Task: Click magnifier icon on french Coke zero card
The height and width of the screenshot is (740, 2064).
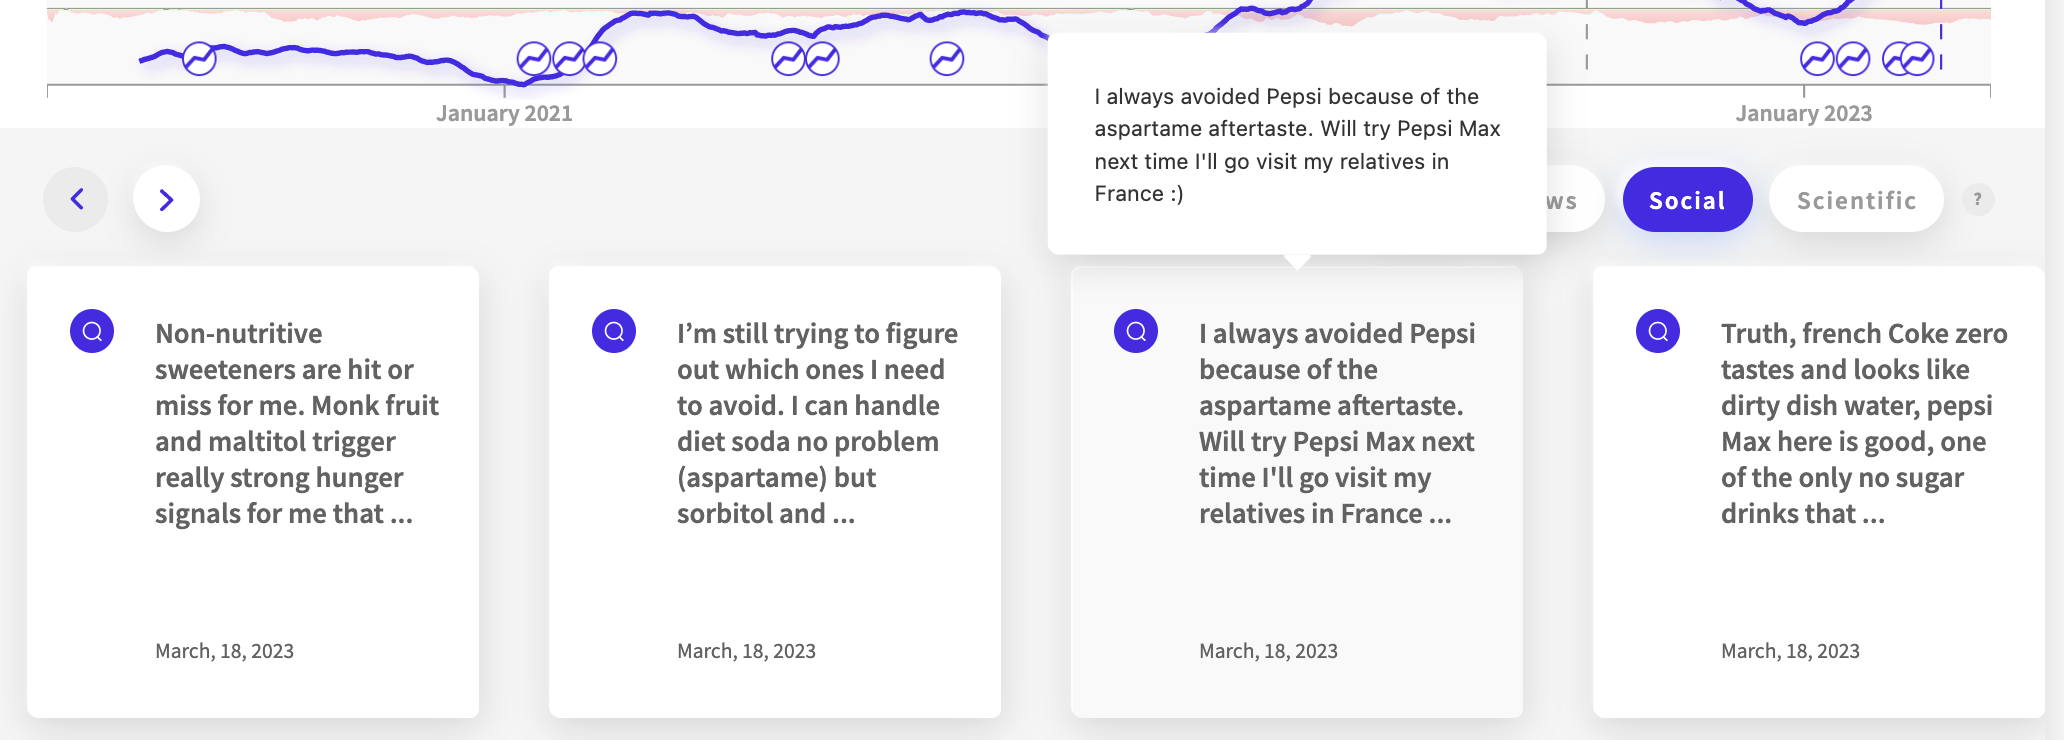Action: coord(1658,331)
